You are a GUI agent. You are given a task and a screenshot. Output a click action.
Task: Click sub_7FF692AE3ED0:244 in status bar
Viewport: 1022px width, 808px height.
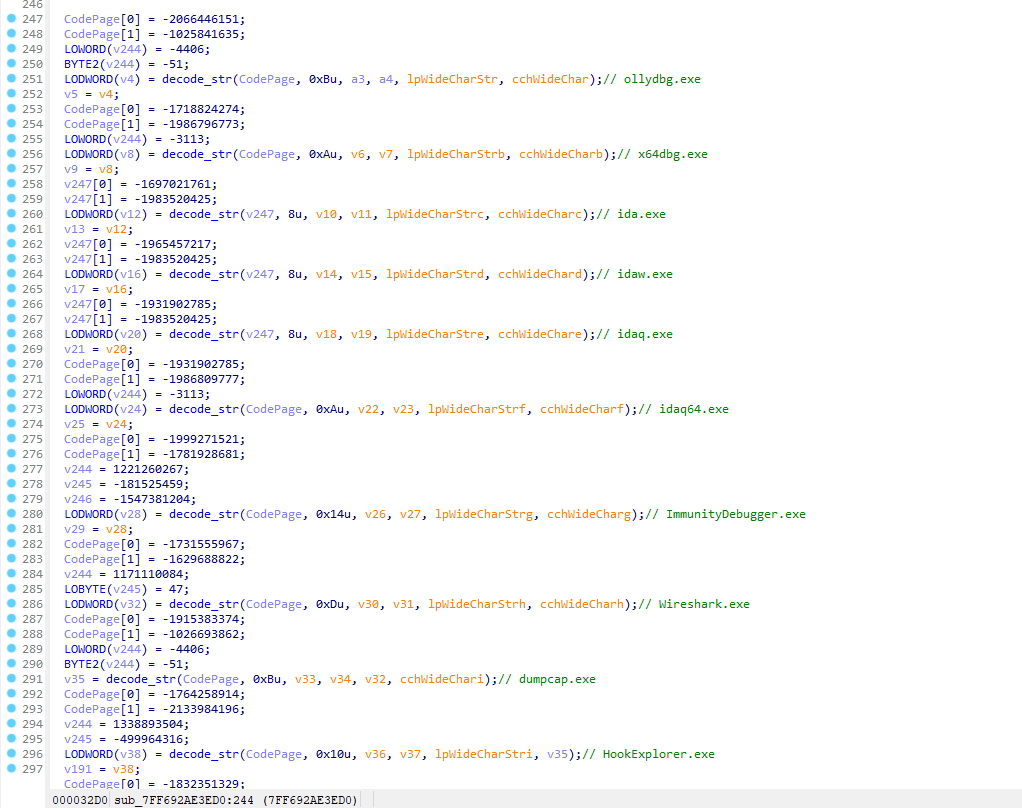click(184, 800)
